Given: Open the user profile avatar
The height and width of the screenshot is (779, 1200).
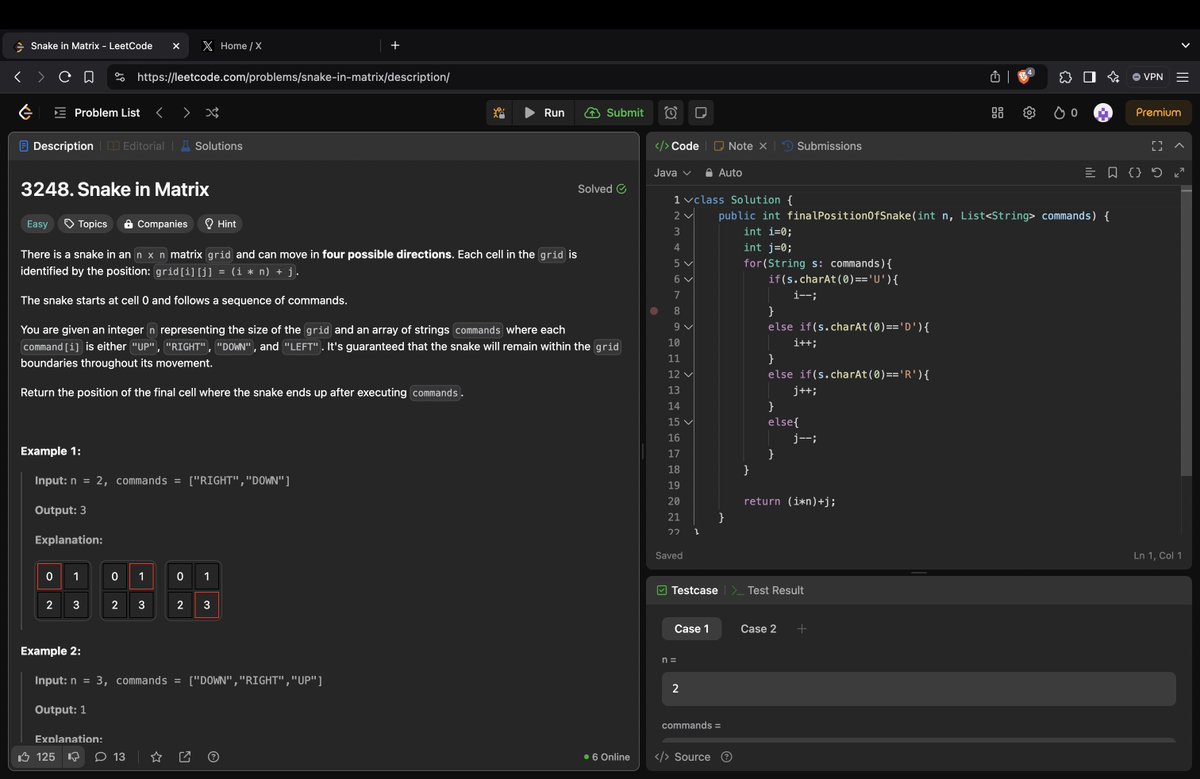Looking at the screenshot, I should click(x=1103, y=113).
